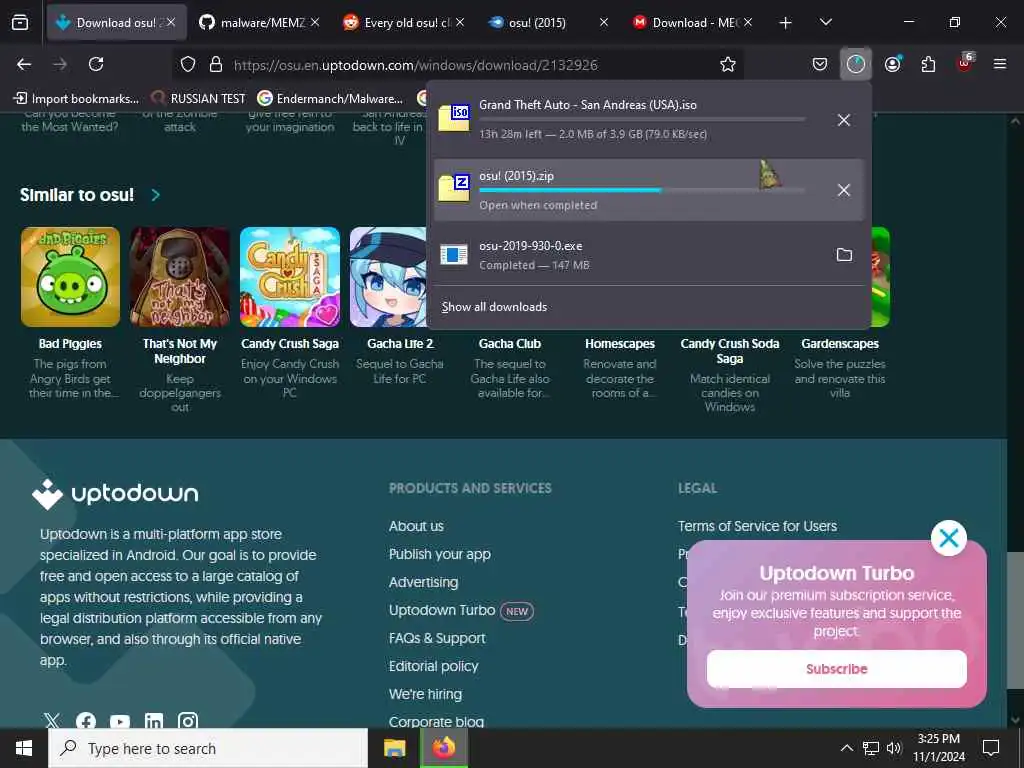Image resolution: width=1024 pixels, height=768 pixels.
Task: Close the Uptodown Turbo popup
Action: [948, 538]
